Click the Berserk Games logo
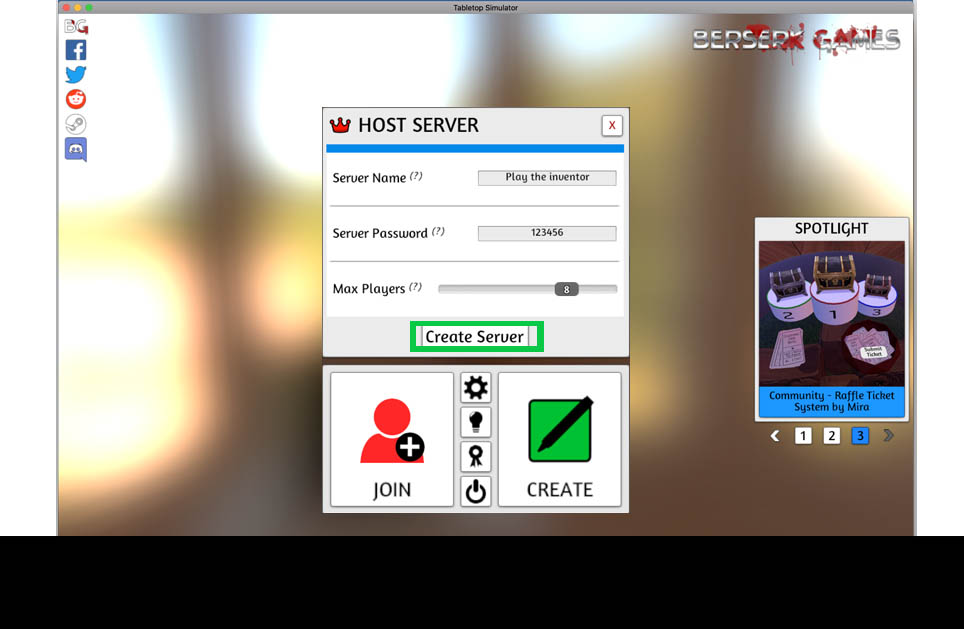Screen dimensions: 964x629 click(796, 42)
